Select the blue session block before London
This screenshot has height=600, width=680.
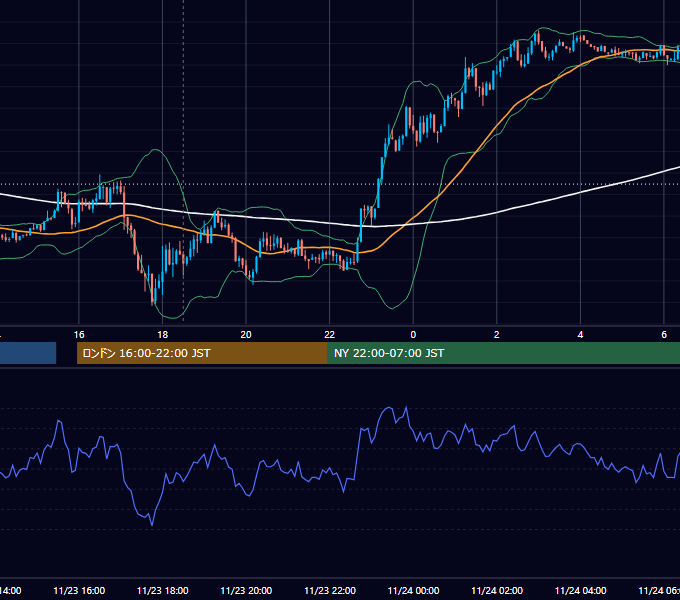pyautogui.click(x=28, y=353)
